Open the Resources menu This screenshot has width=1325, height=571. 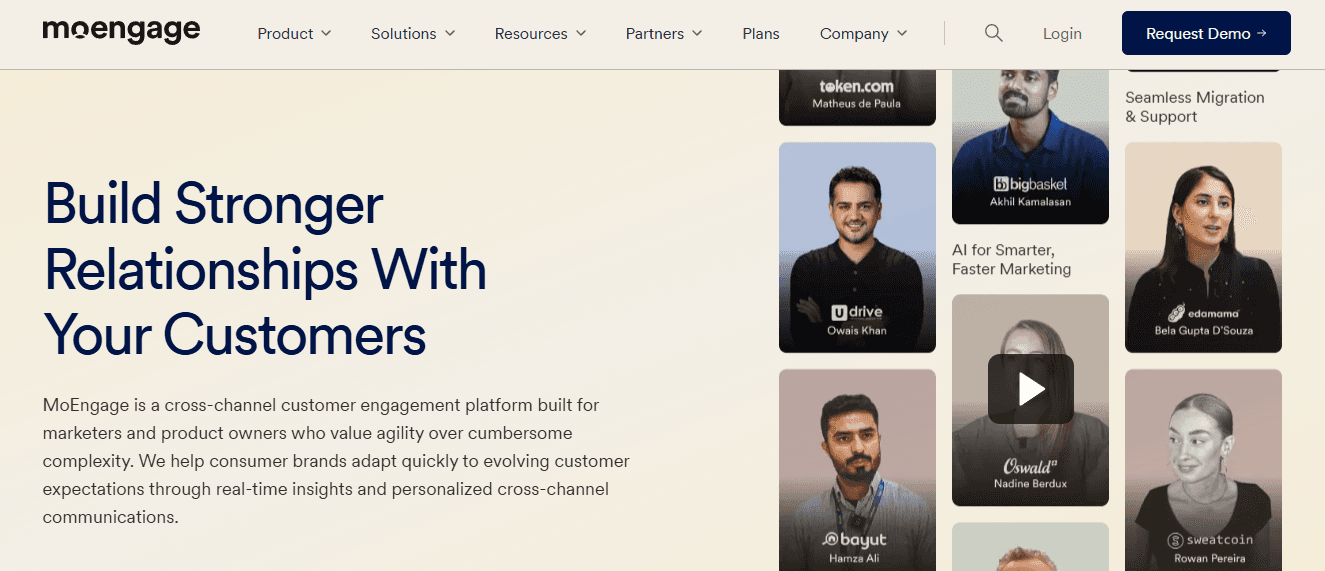coord(541,33)
